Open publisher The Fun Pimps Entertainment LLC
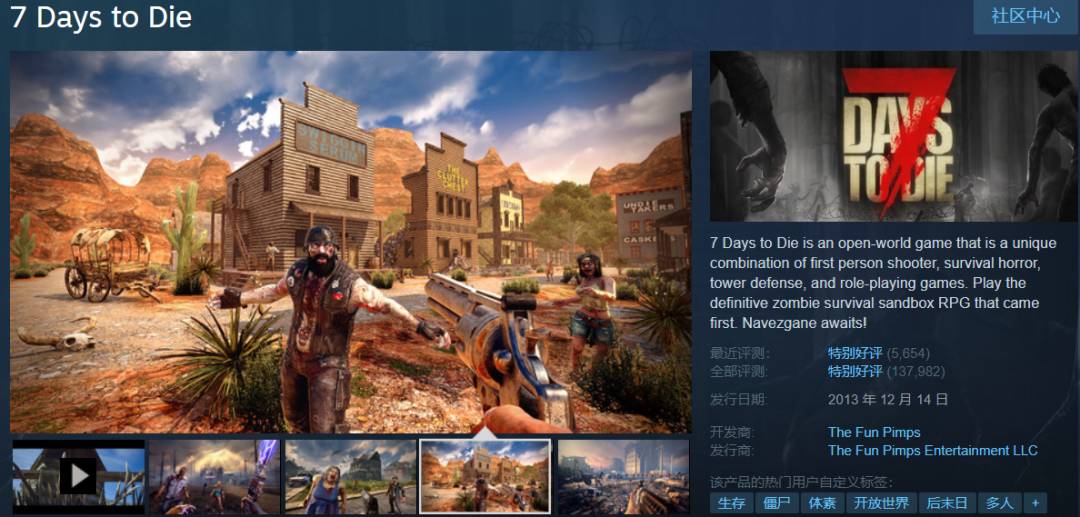The height and width of the screenshot is (517, 1080). [933, 450]
